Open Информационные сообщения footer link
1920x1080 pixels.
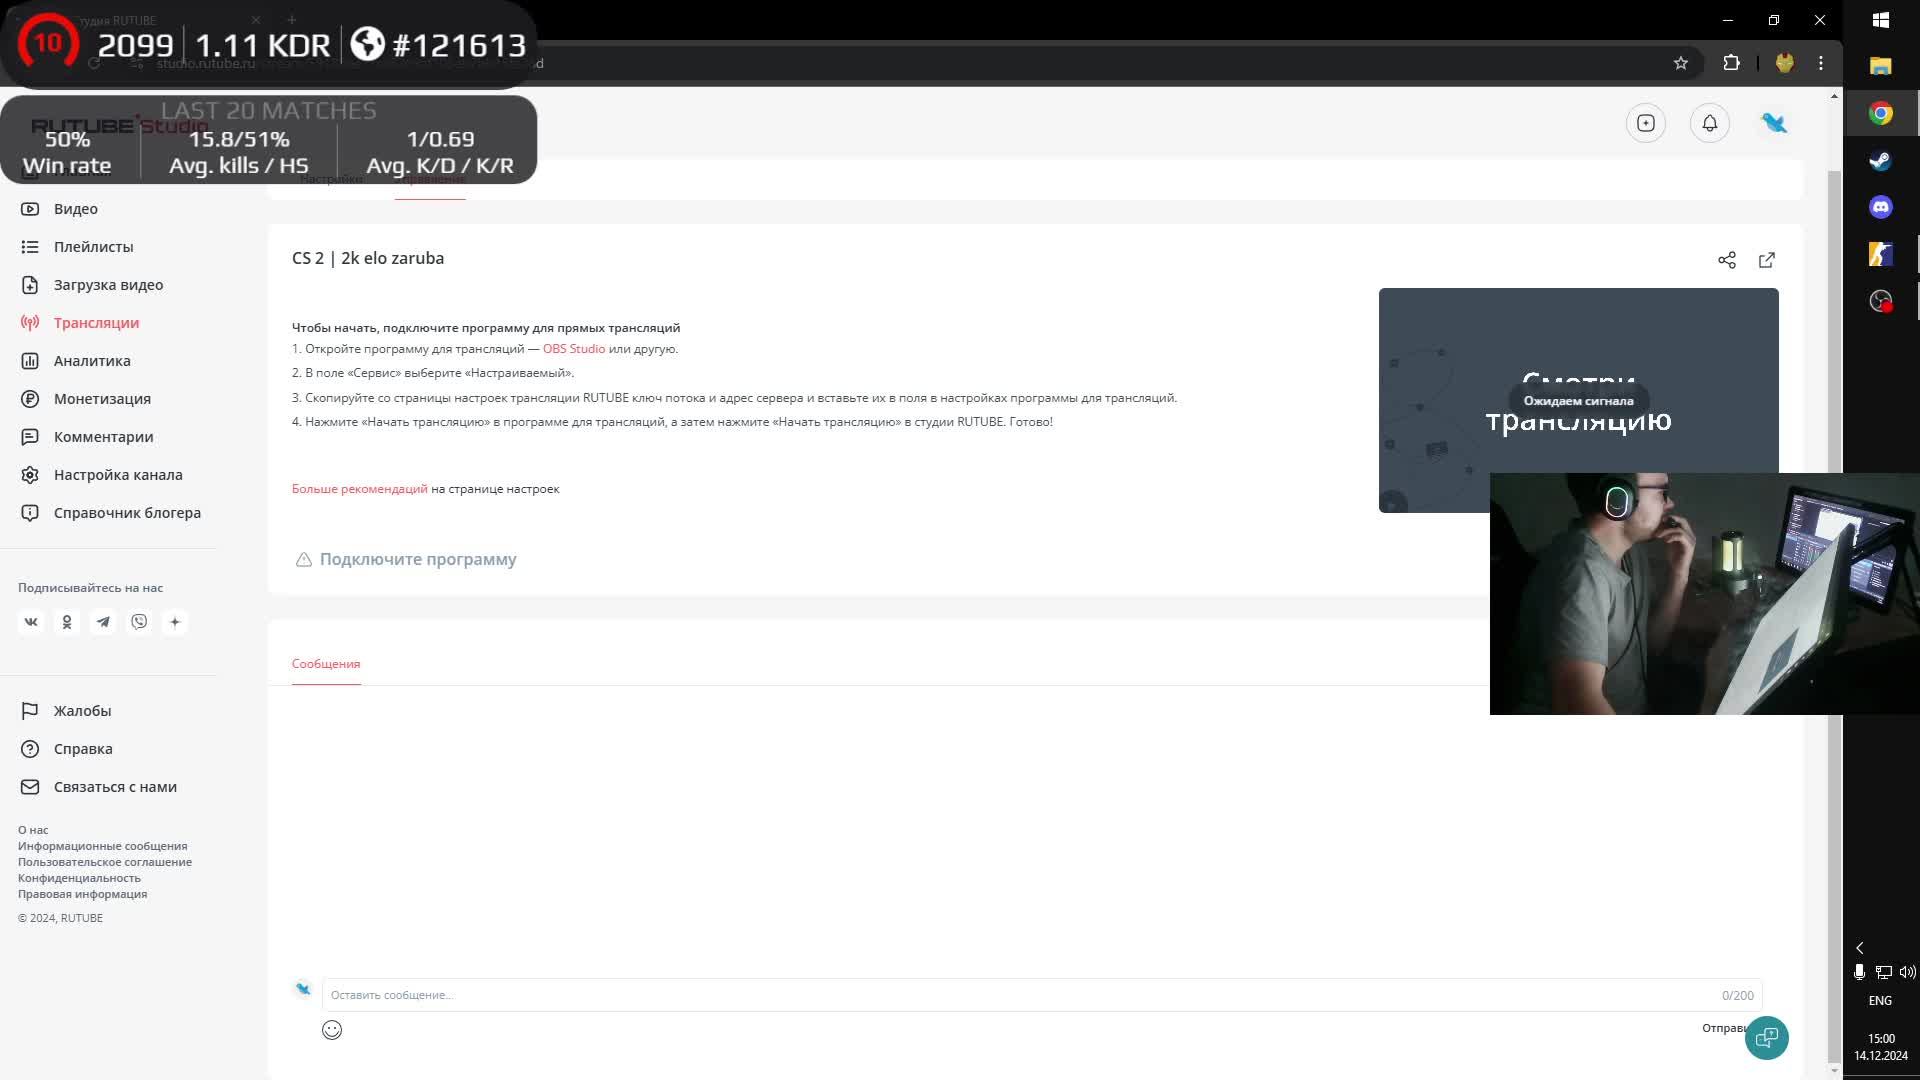[103, 846]
